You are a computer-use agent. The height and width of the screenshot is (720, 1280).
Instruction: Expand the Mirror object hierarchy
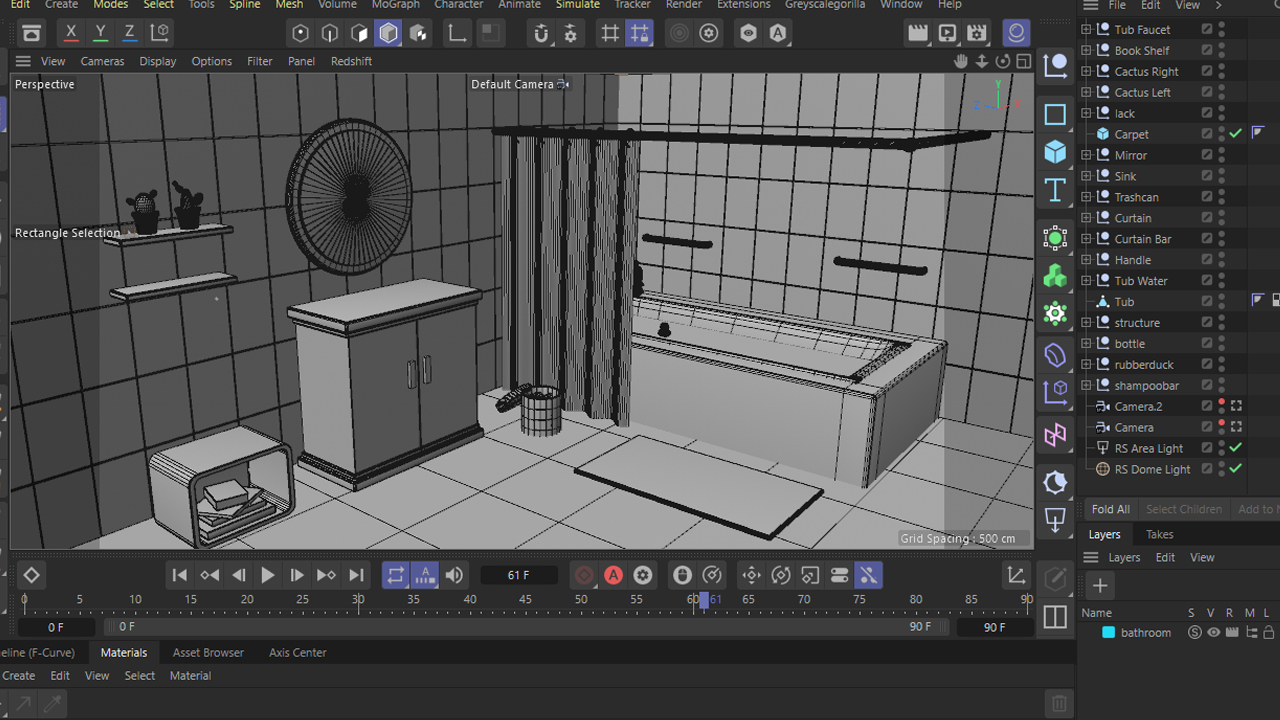coord(1087,155)
